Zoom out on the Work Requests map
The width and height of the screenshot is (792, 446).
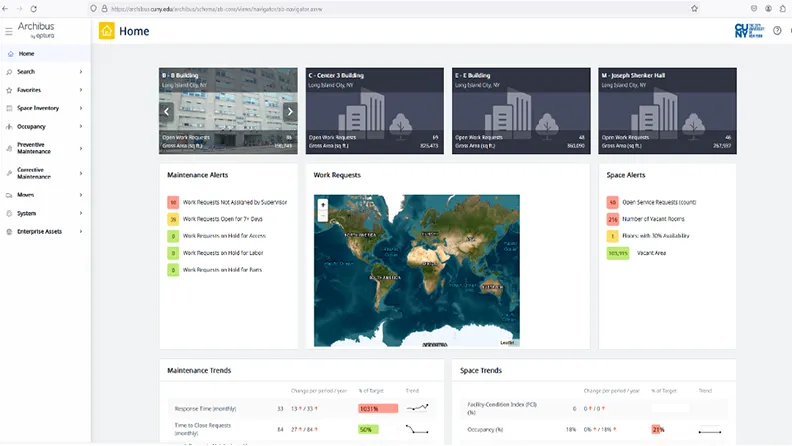click(x=323, y=216)
